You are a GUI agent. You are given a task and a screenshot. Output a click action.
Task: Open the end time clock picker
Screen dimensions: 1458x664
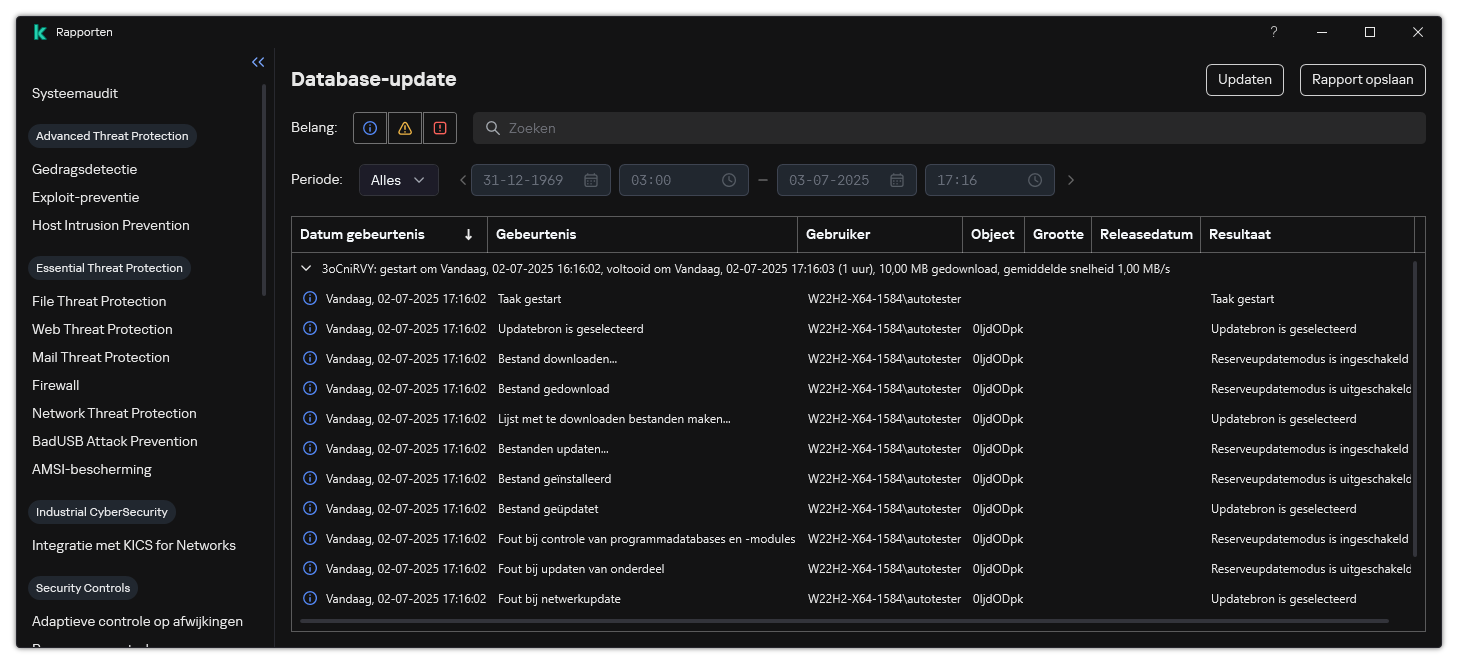pyautogui.click(x=1035, y=180)
